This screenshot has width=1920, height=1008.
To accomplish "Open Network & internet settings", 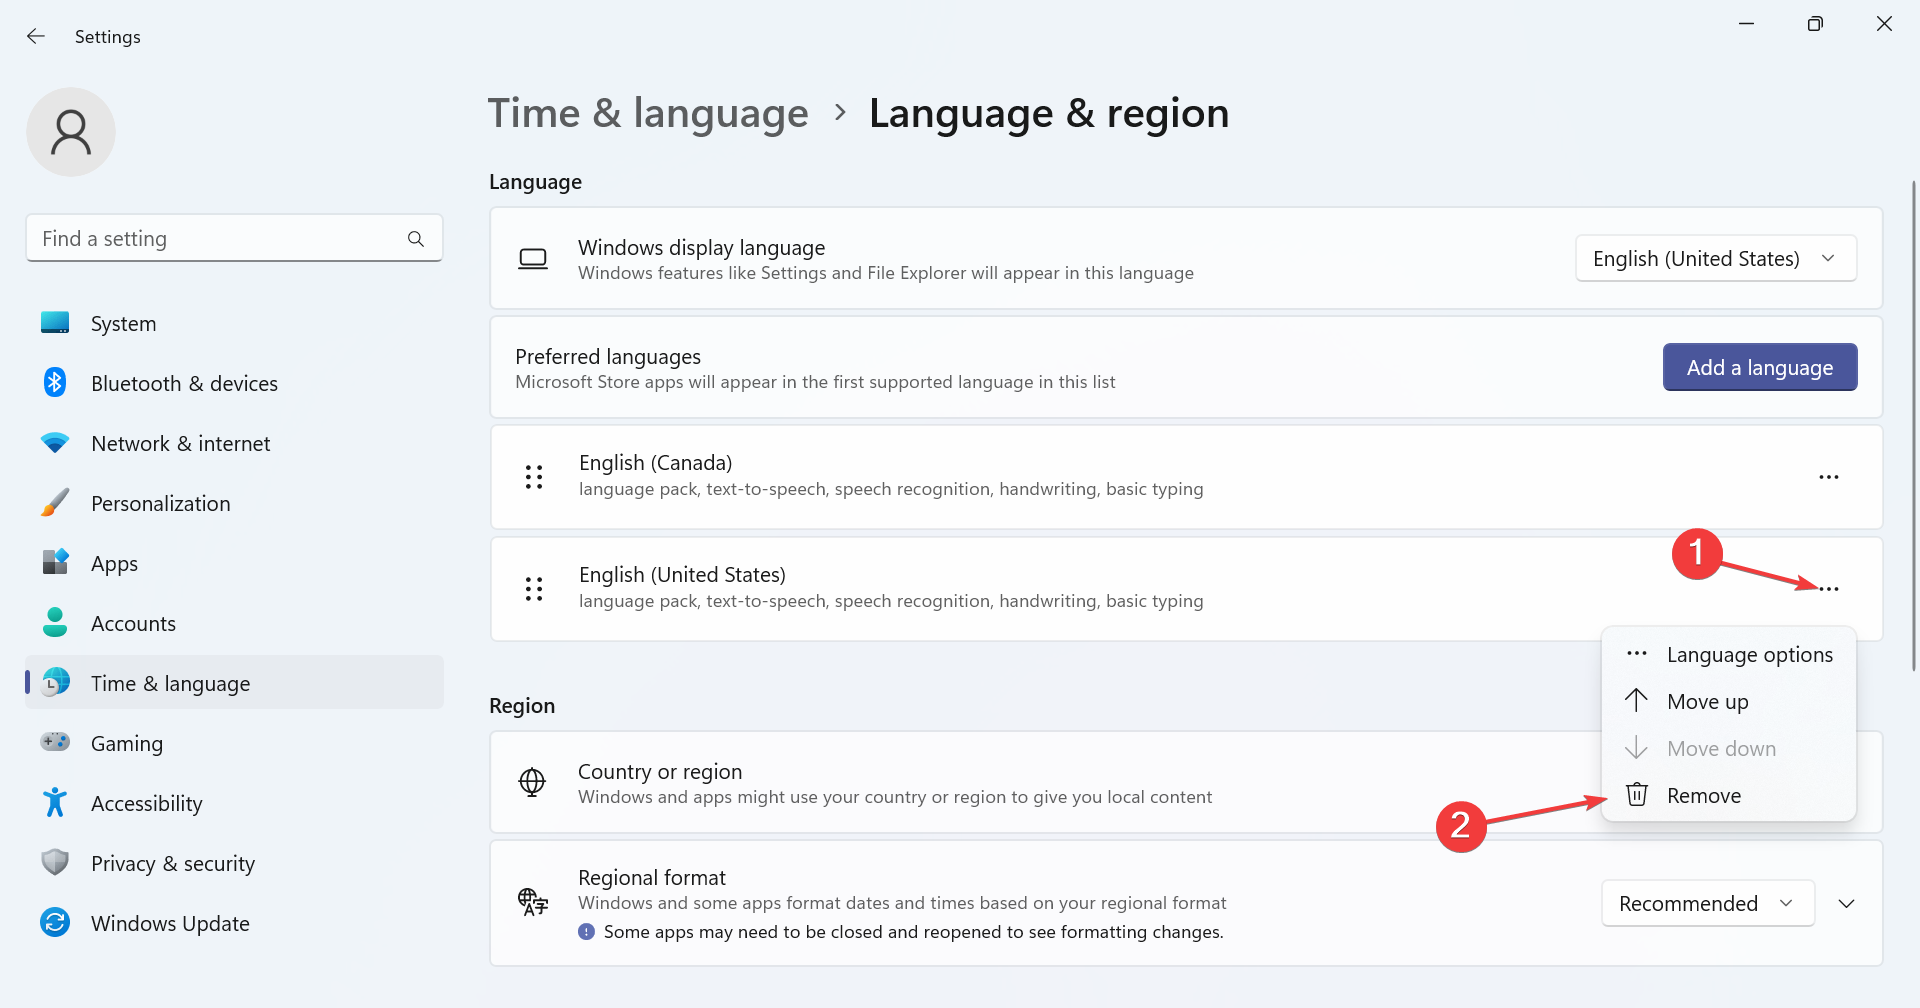I will click(234, 443).
